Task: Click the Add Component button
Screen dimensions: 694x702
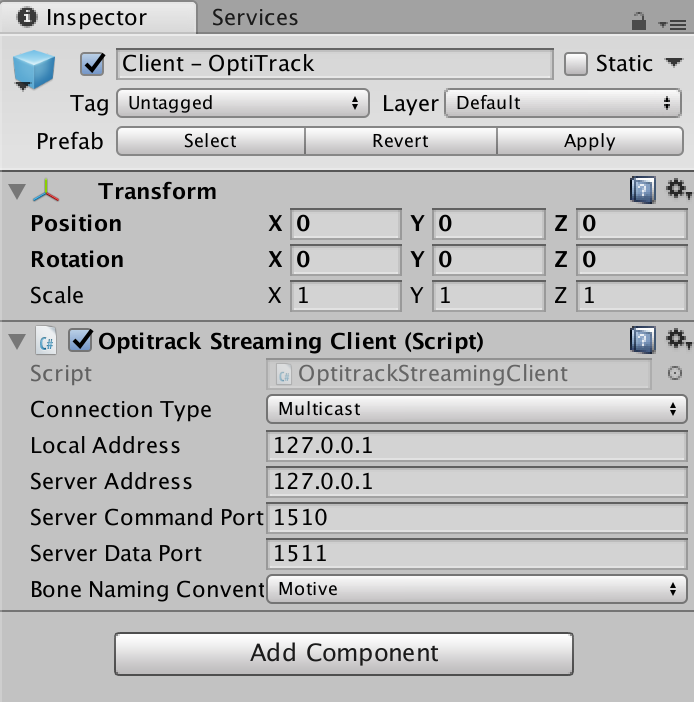Action: pyautogui.click(x=344, y=654)
